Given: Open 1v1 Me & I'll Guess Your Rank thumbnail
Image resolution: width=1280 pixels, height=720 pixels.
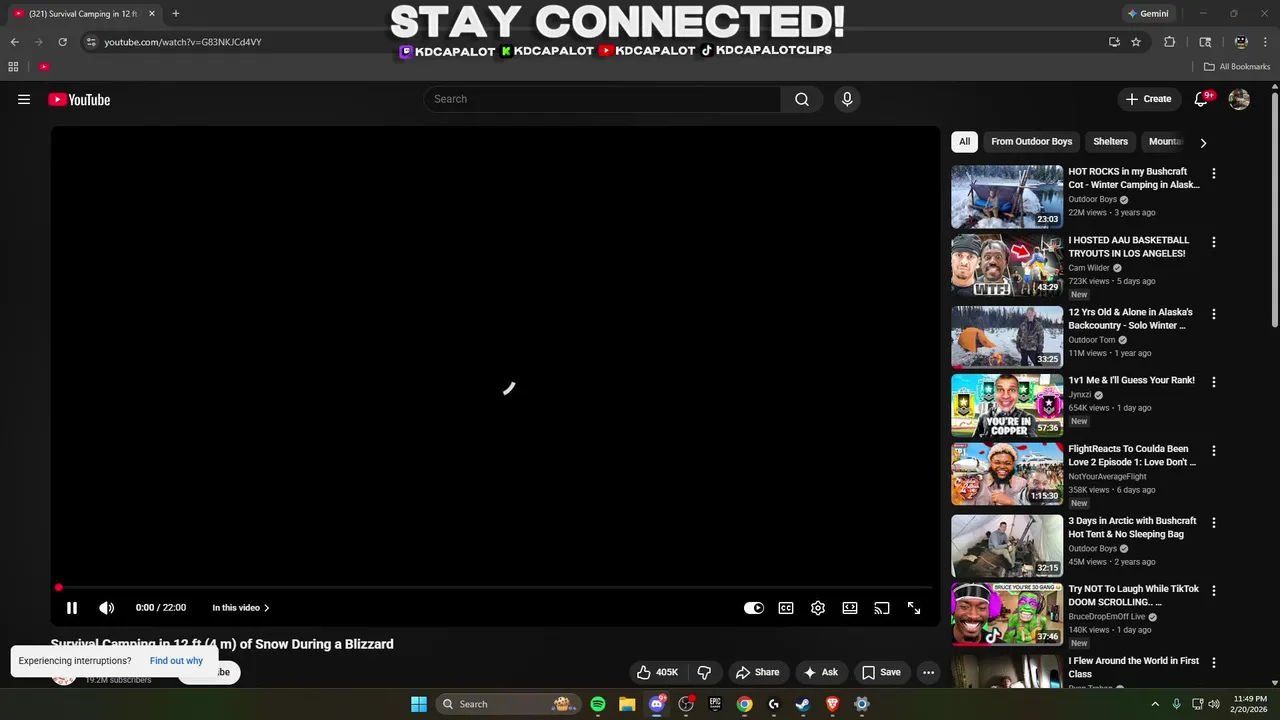Looking at the screenshot, I should pyautogui.click(x=1007, y=406).
